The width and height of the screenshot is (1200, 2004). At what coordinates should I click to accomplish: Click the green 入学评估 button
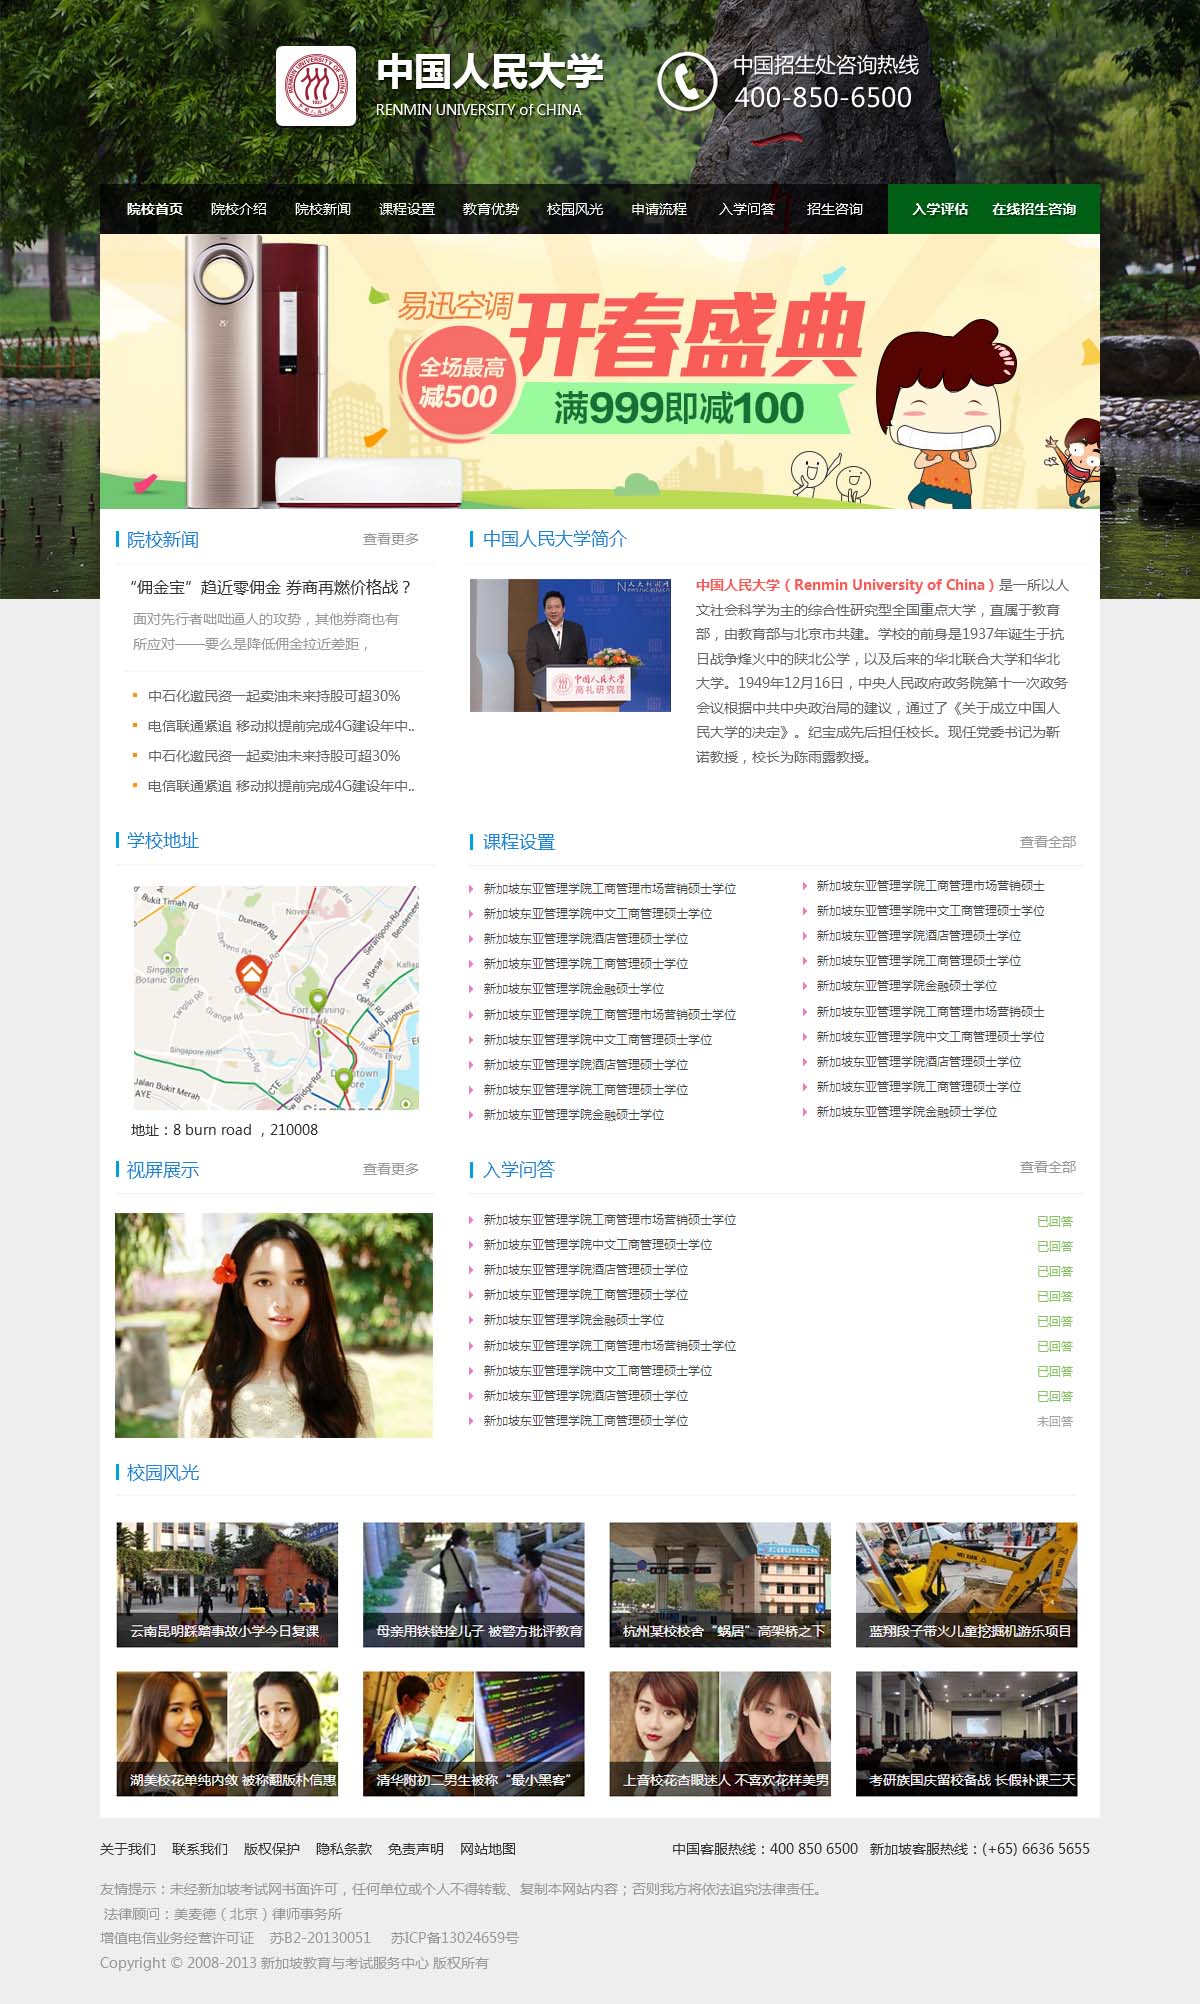click(940, 209)
